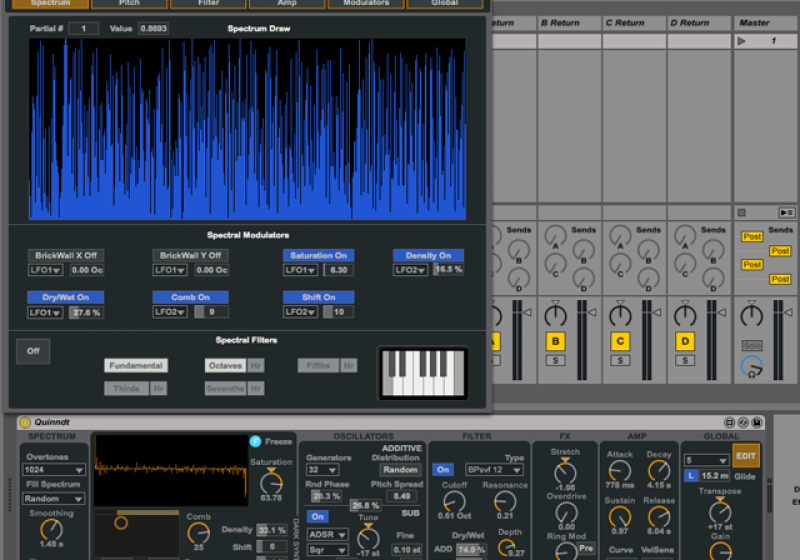Click the Dry/Wet 27.6 % value slider
Screen dimensions: 800x560
coord(86,313)
